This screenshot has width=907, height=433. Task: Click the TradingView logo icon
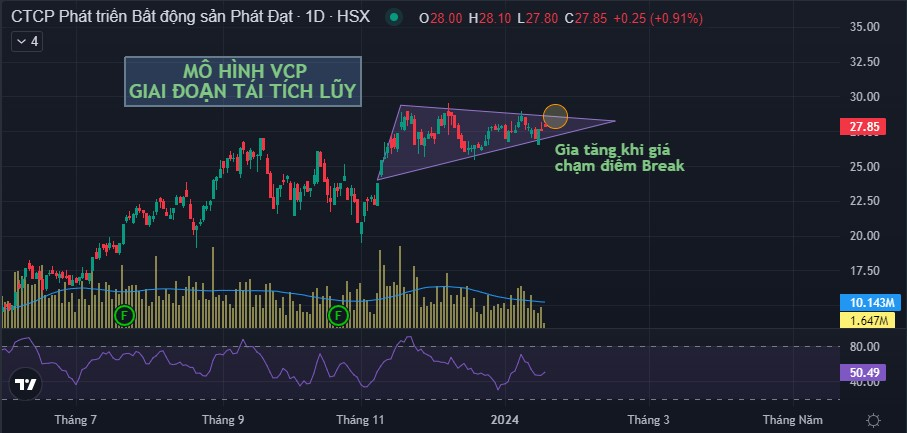tap(26, 384)
